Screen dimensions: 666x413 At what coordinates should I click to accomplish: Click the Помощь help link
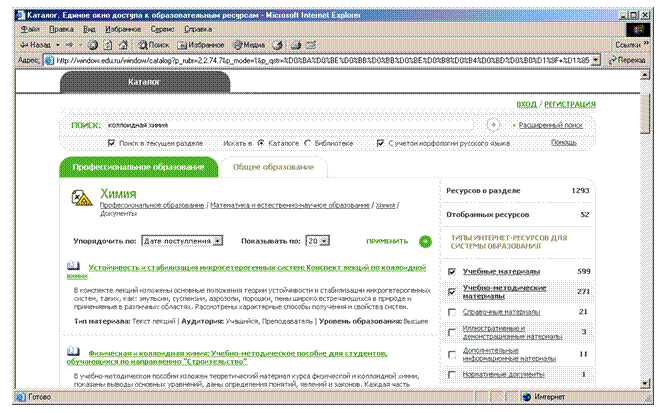(x=564, y=142)
